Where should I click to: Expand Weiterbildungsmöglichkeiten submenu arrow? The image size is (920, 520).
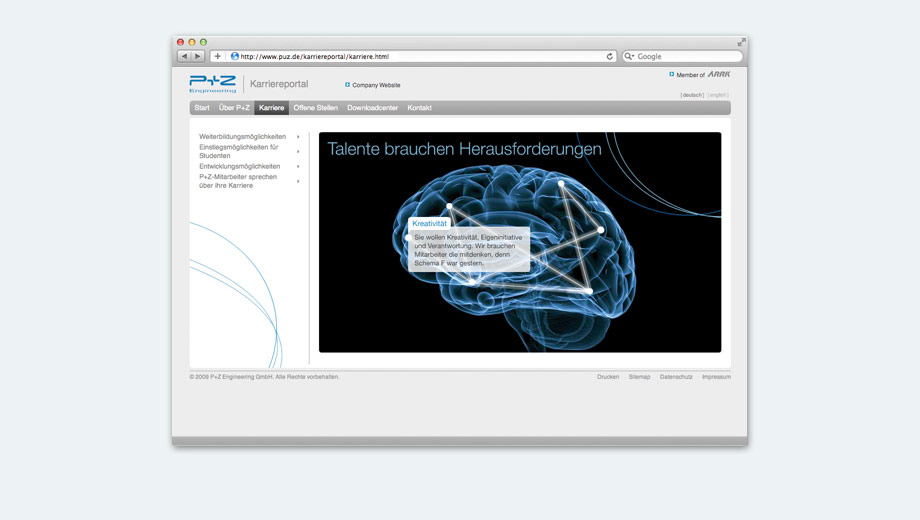[298, 136]
